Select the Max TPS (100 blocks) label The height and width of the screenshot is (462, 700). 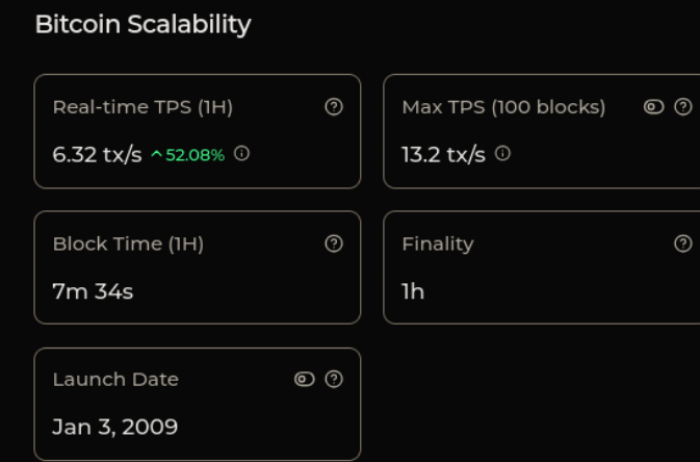tap(503, 107)
